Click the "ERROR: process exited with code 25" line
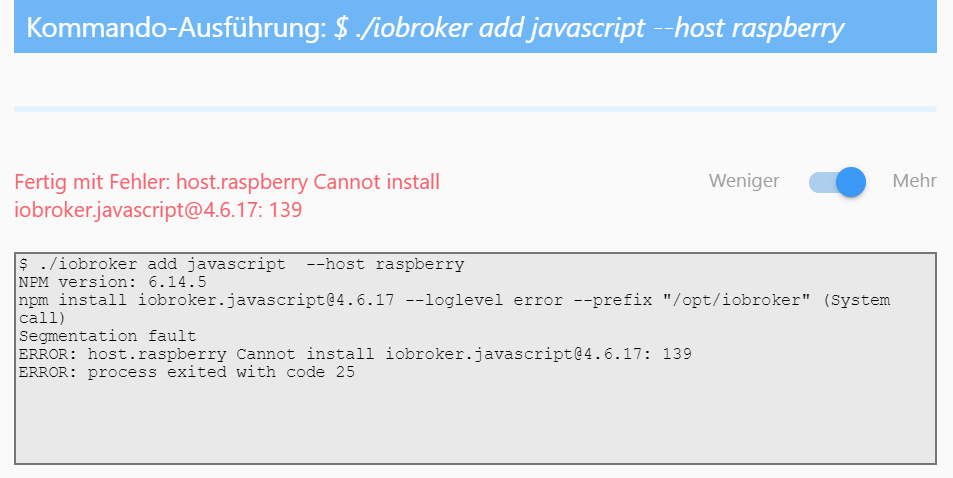The image size is (953, 478). click(x=187, y=373)
